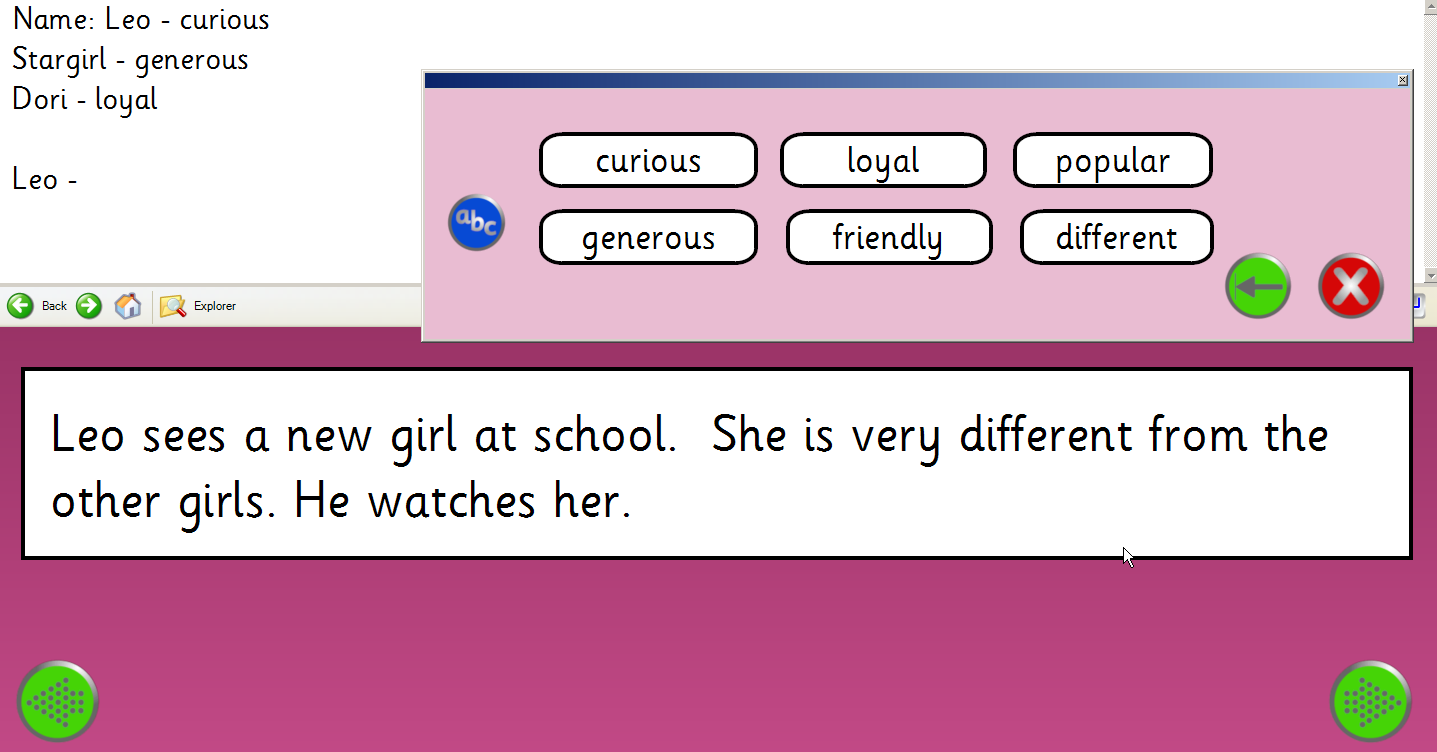The image size is (1437, 752).
Task: Click the green Forward arrow in toolbar
Action: (89, 306)
